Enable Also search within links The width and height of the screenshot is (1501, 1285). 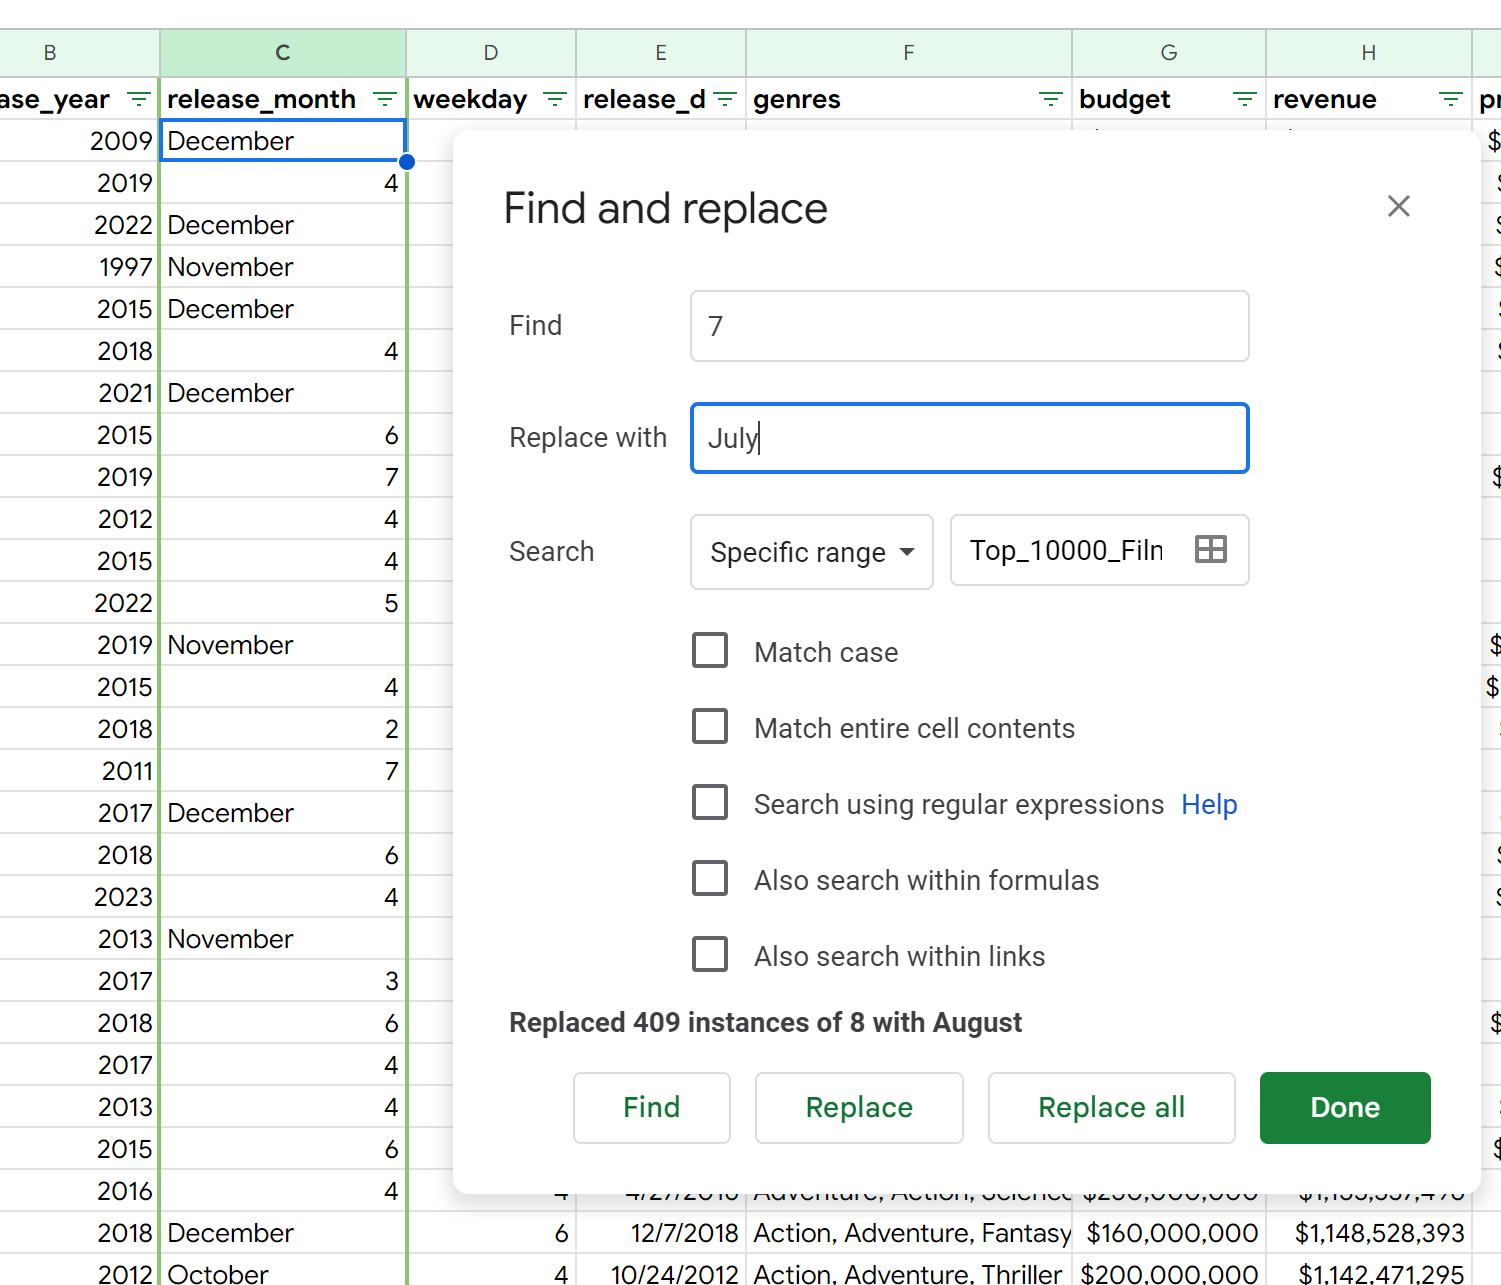(x=710, y=954)
